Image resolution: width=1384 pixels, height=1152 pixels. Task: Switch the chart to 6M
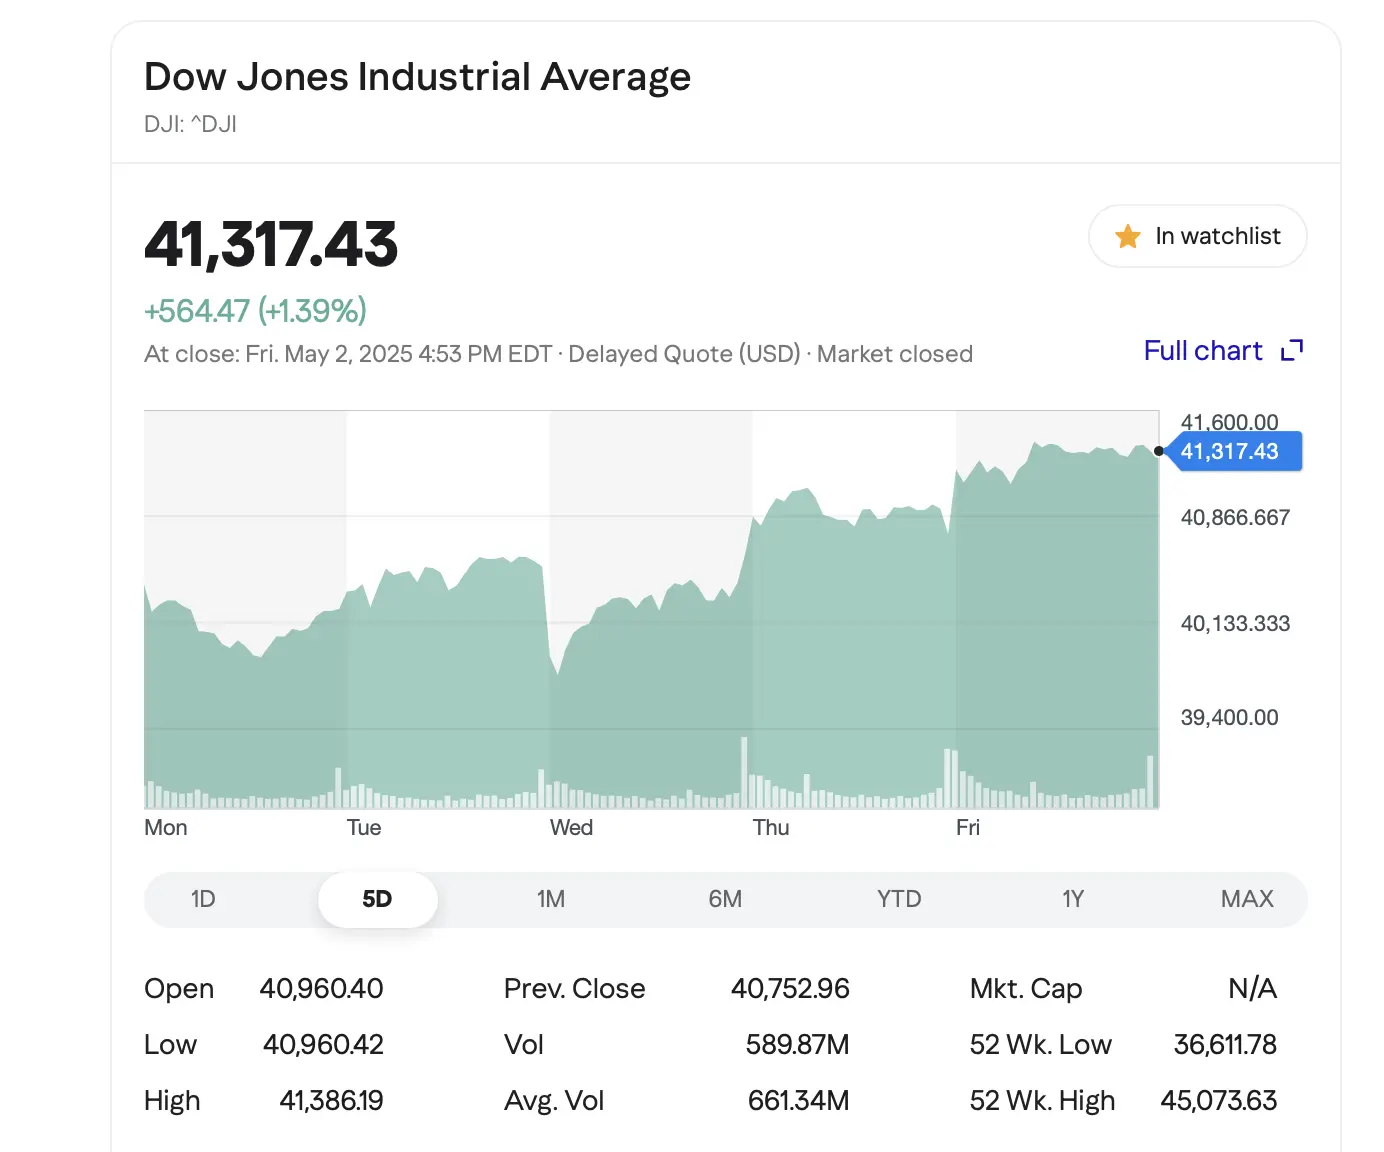click(725, 899)
